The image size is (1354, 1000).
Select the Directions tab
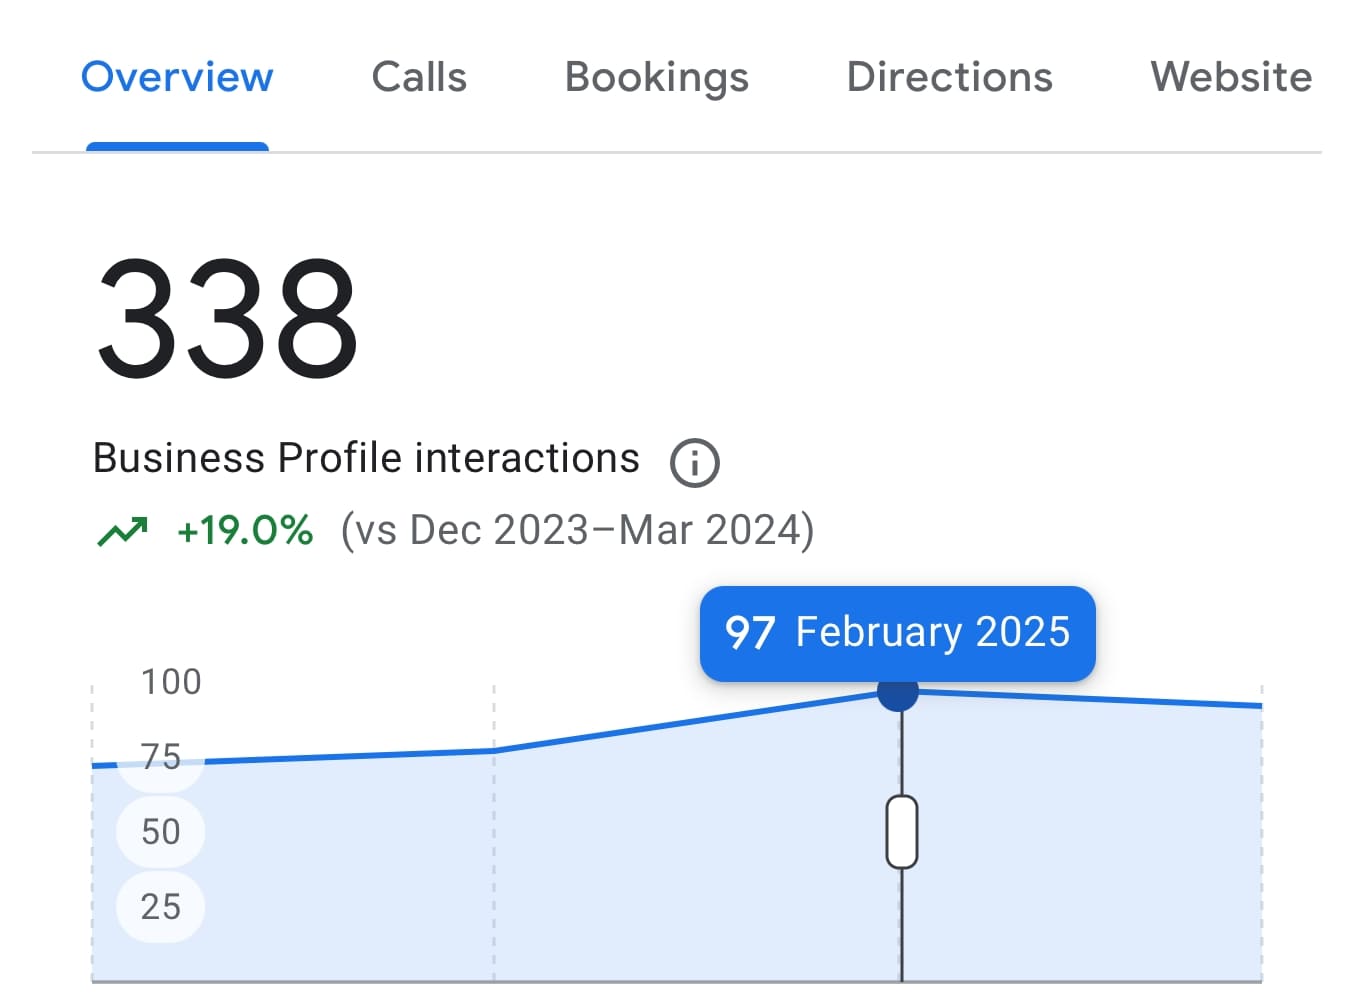949,77
